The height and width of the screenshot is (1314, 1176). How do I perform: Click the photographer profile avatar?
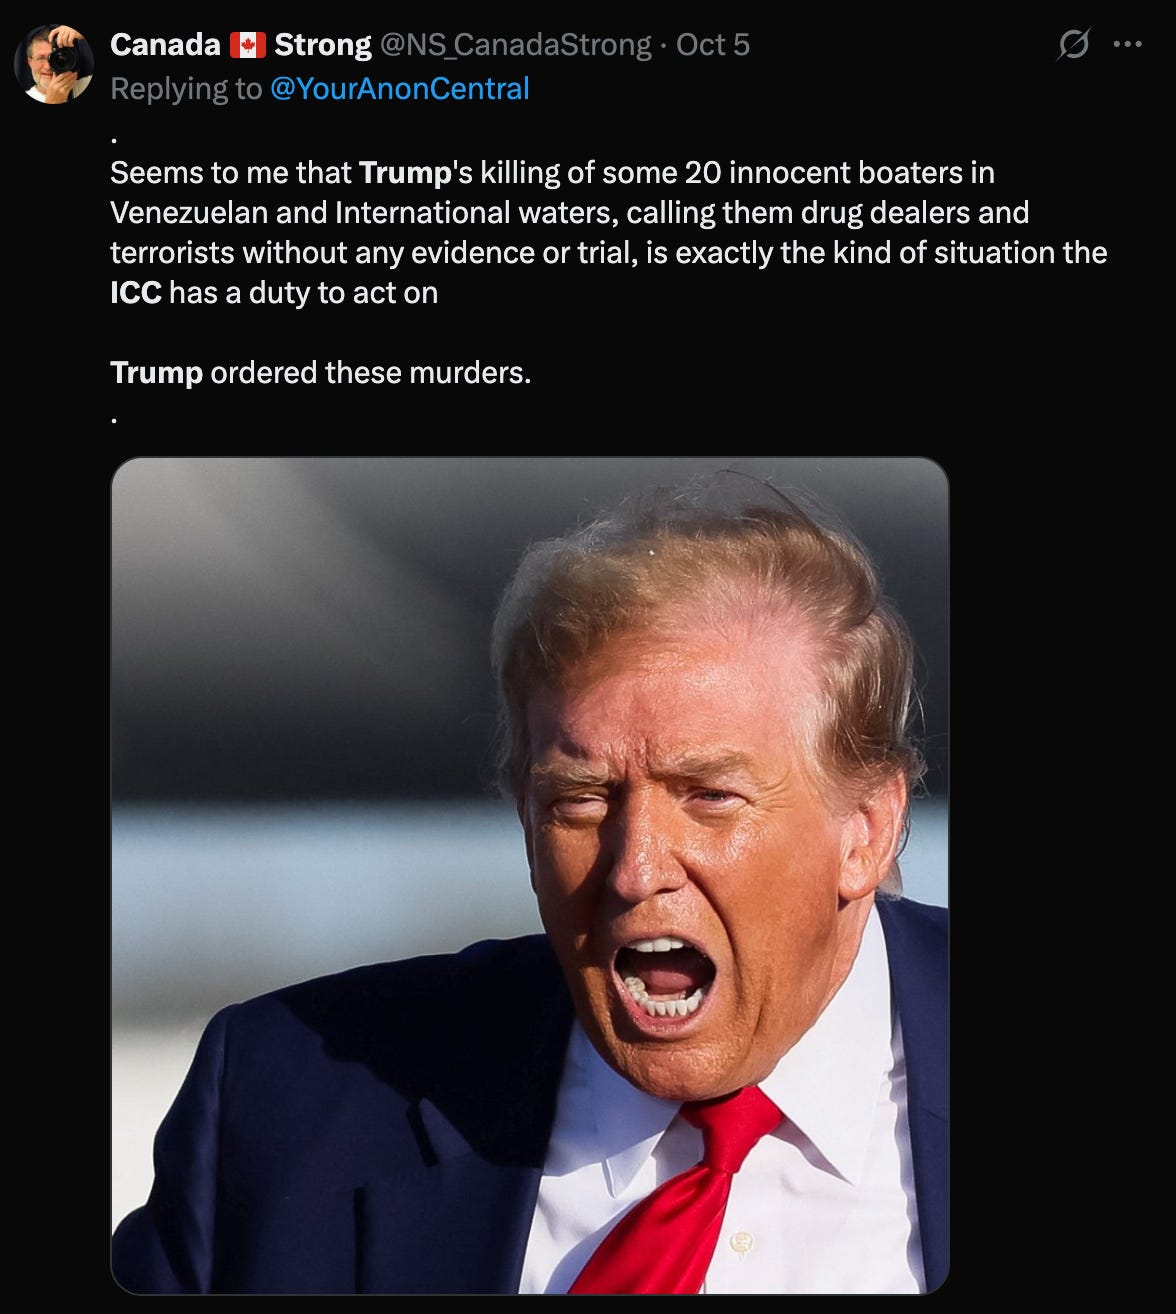pyautogui.click(x=53, y=64)
